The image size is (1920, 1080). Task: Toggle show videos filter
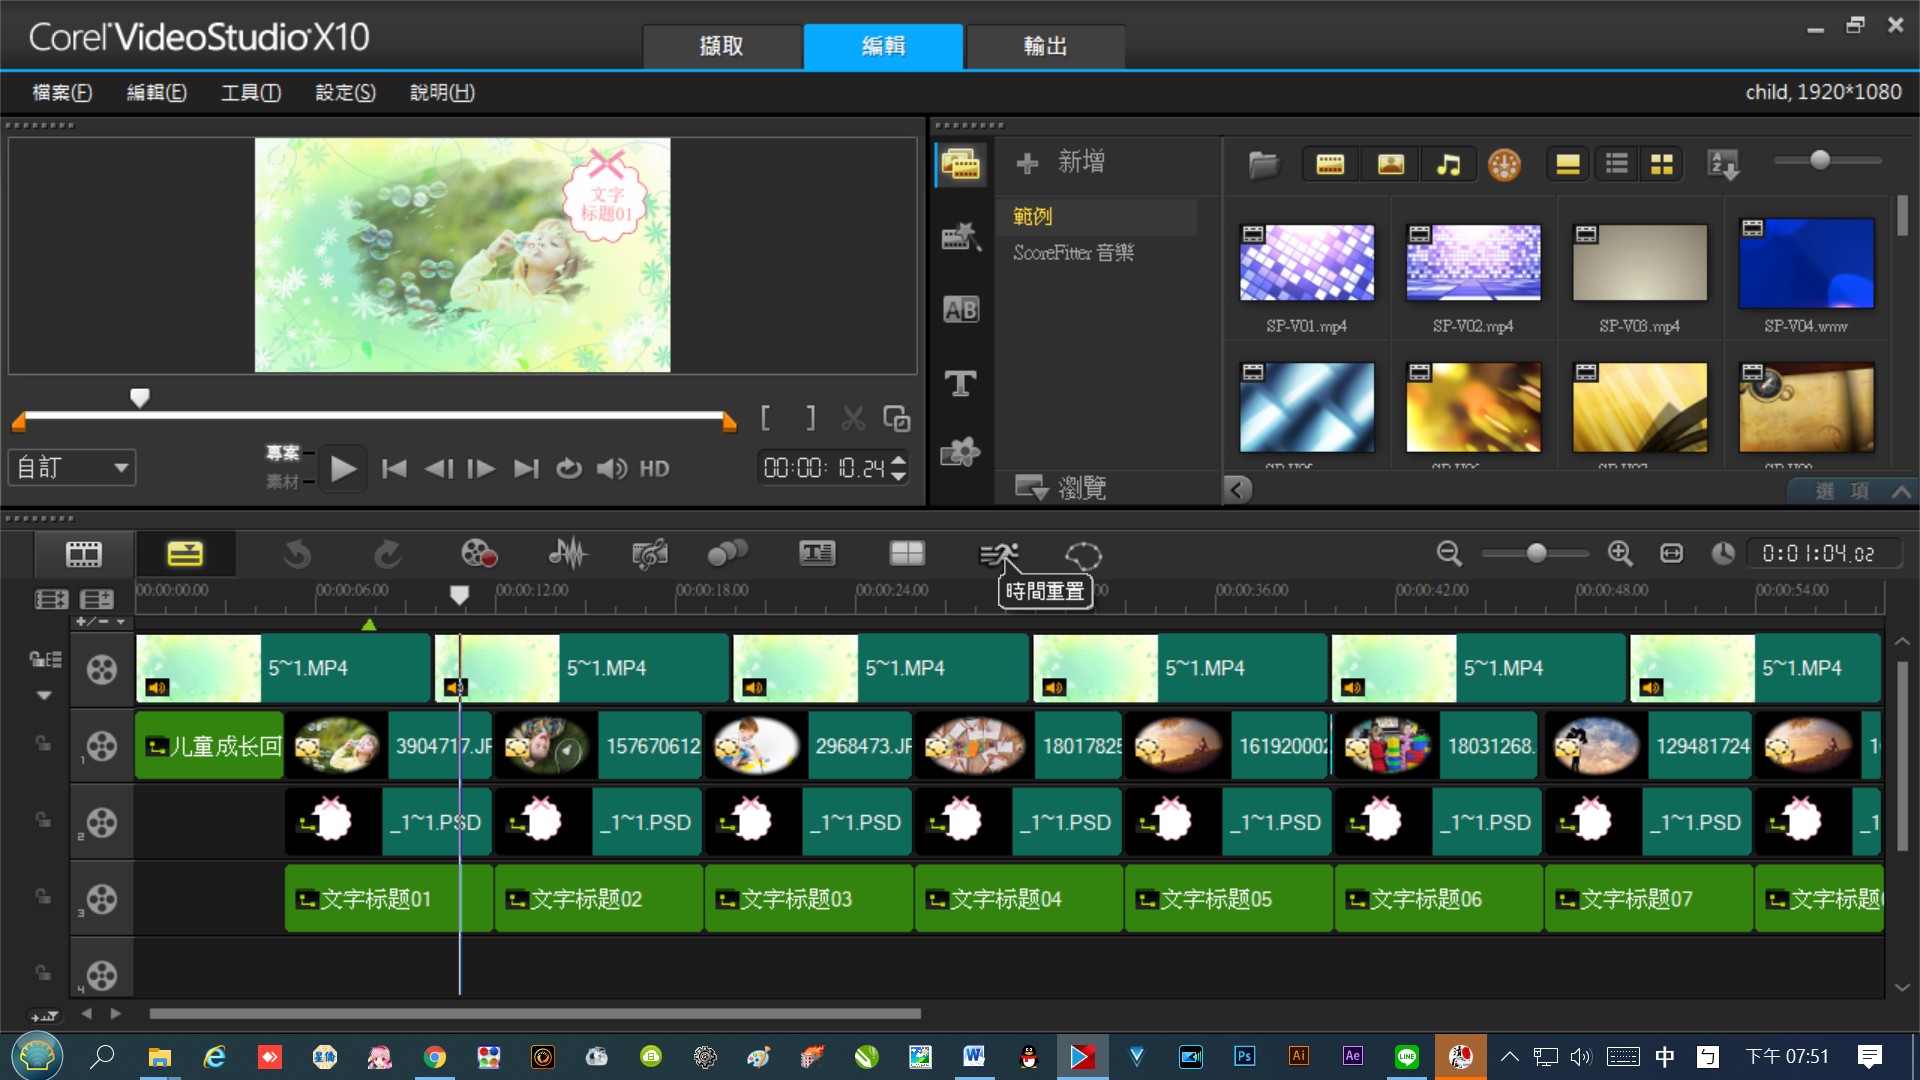point(1330,164)
